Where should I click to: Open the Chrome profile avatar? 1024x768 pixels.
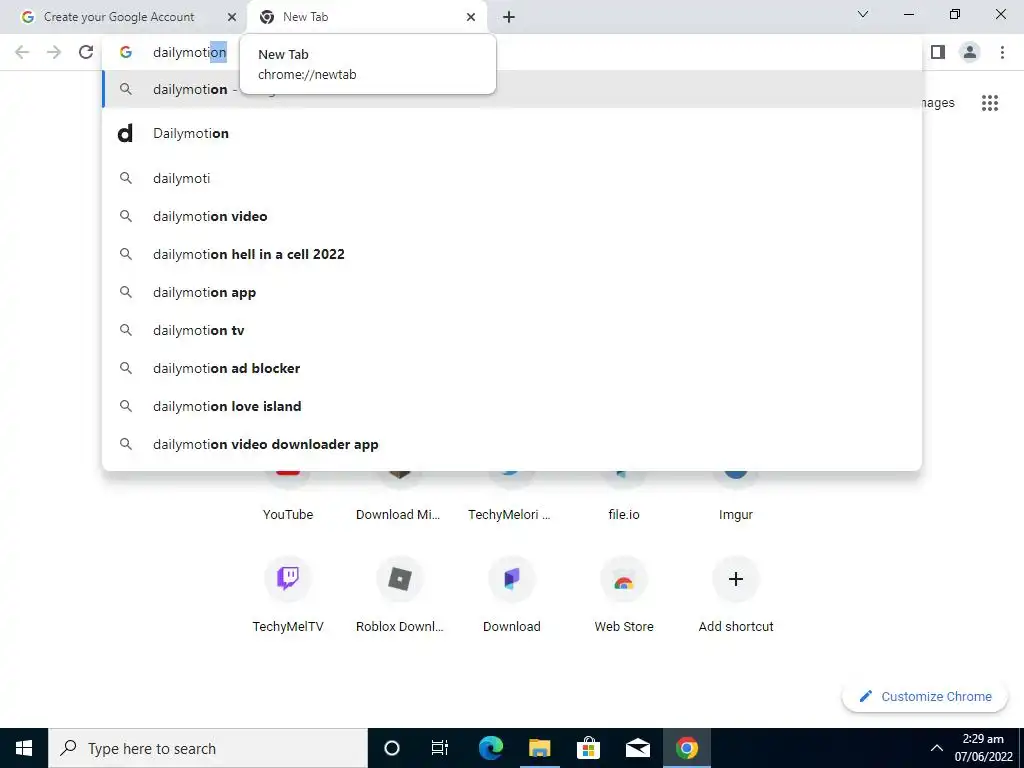970,52
